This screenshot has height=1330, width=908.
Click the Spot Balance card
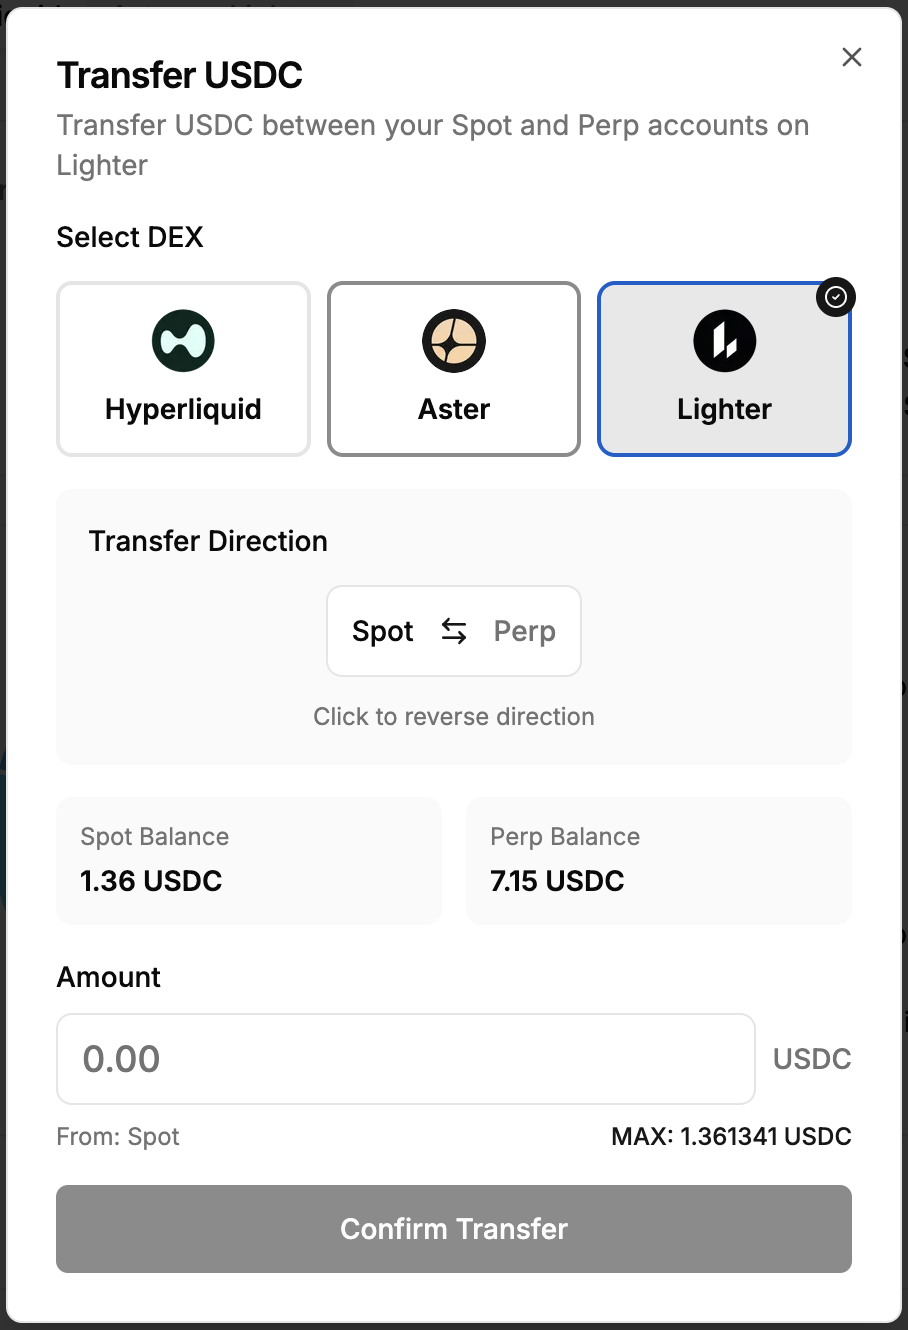point(249,860)
